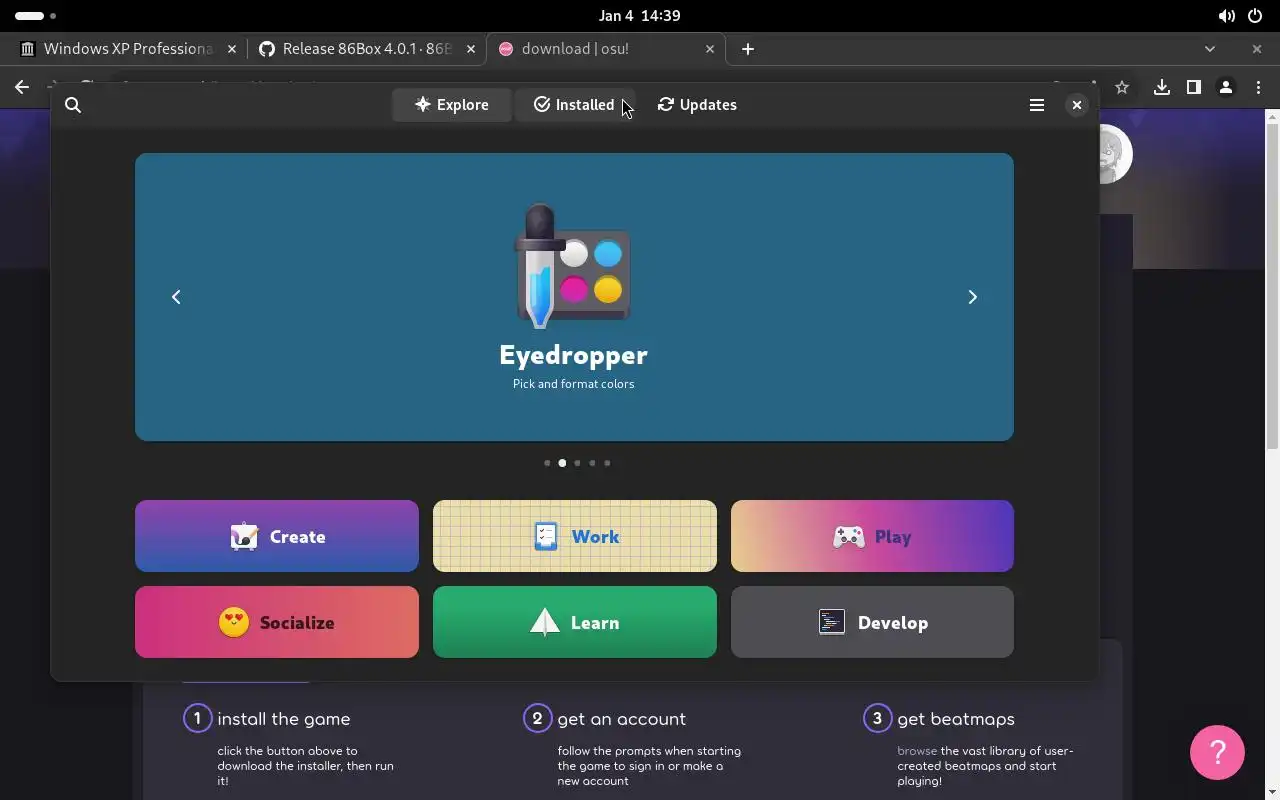Viewport: 1280px width, 800px height.
Task: Switch to the Explore tab
Action: pyautogui.click(x=452, y=105)
